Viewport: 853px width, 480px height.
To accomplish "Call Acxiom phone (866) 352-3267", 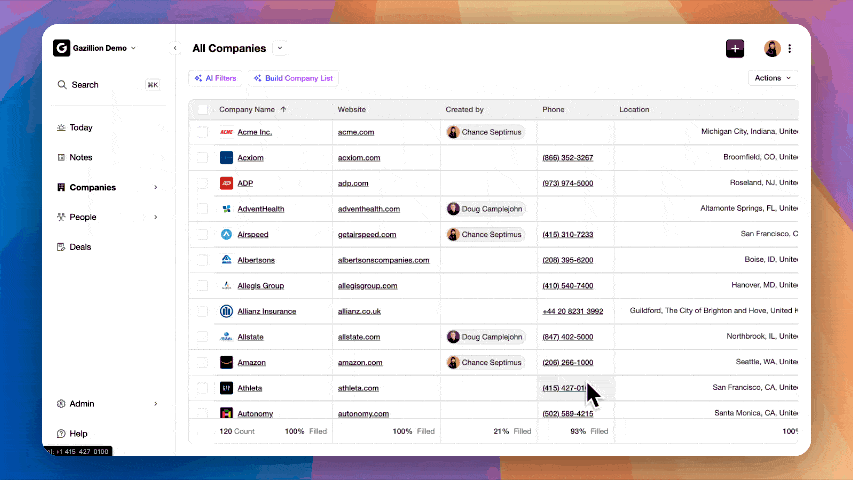I will tap(567, 158).
